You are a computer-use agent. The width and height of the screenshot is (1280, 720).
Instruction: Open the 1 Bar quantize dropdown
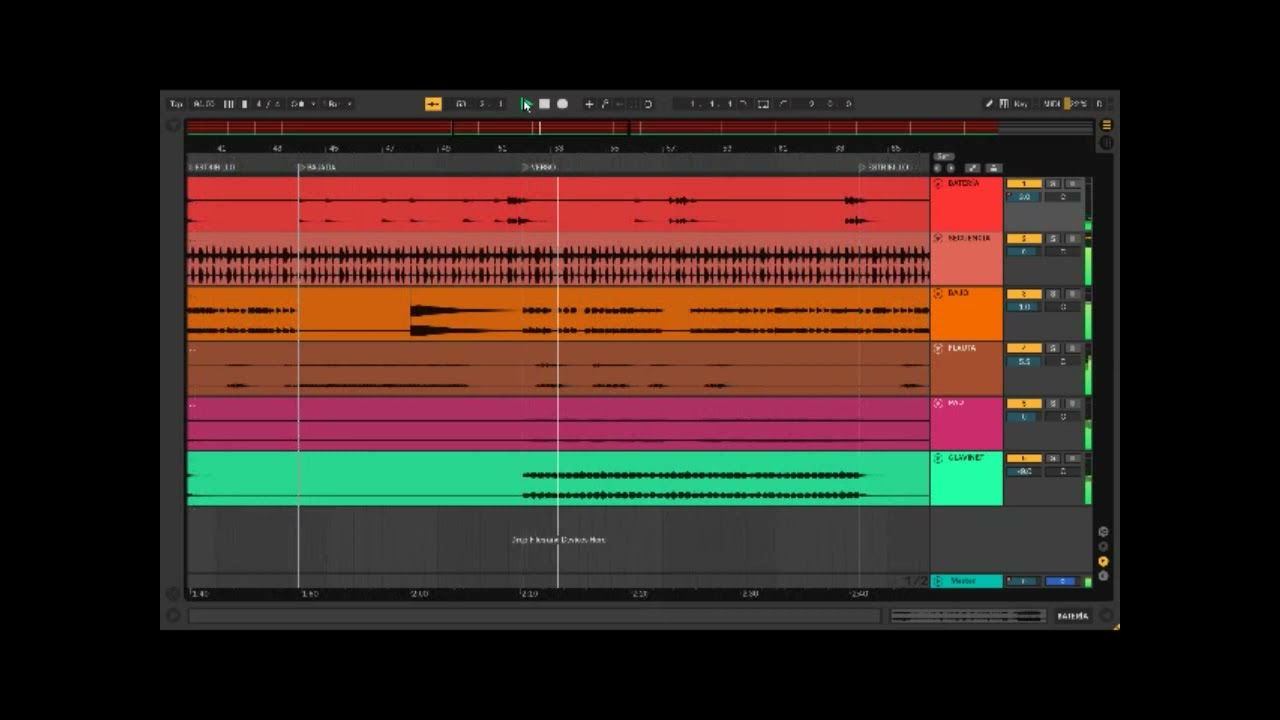pyautogui.click(x=336, y=104)
